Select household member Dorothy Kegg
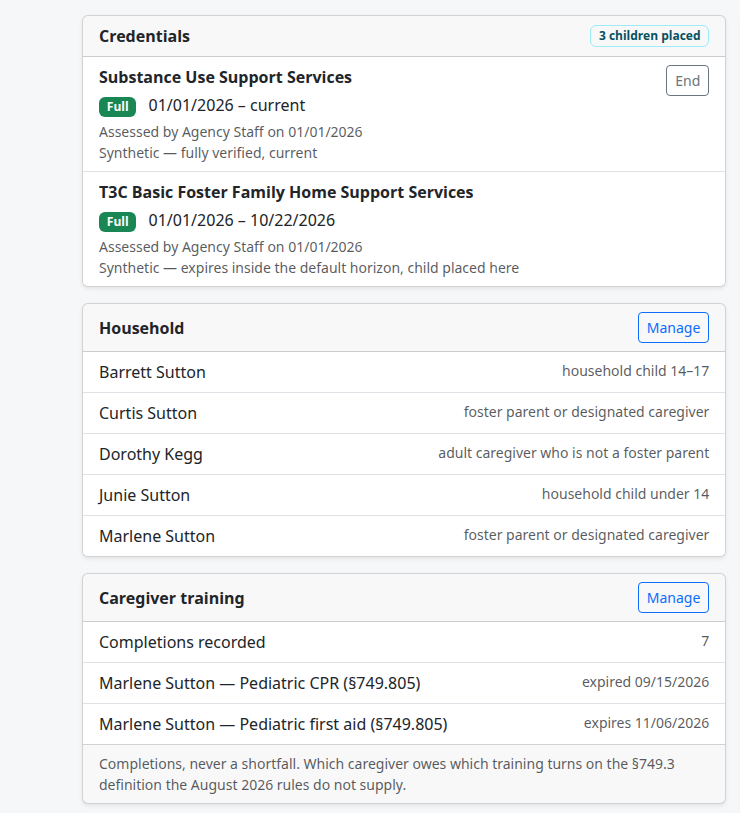Viewport: 740px width, 813px height. 150,454
